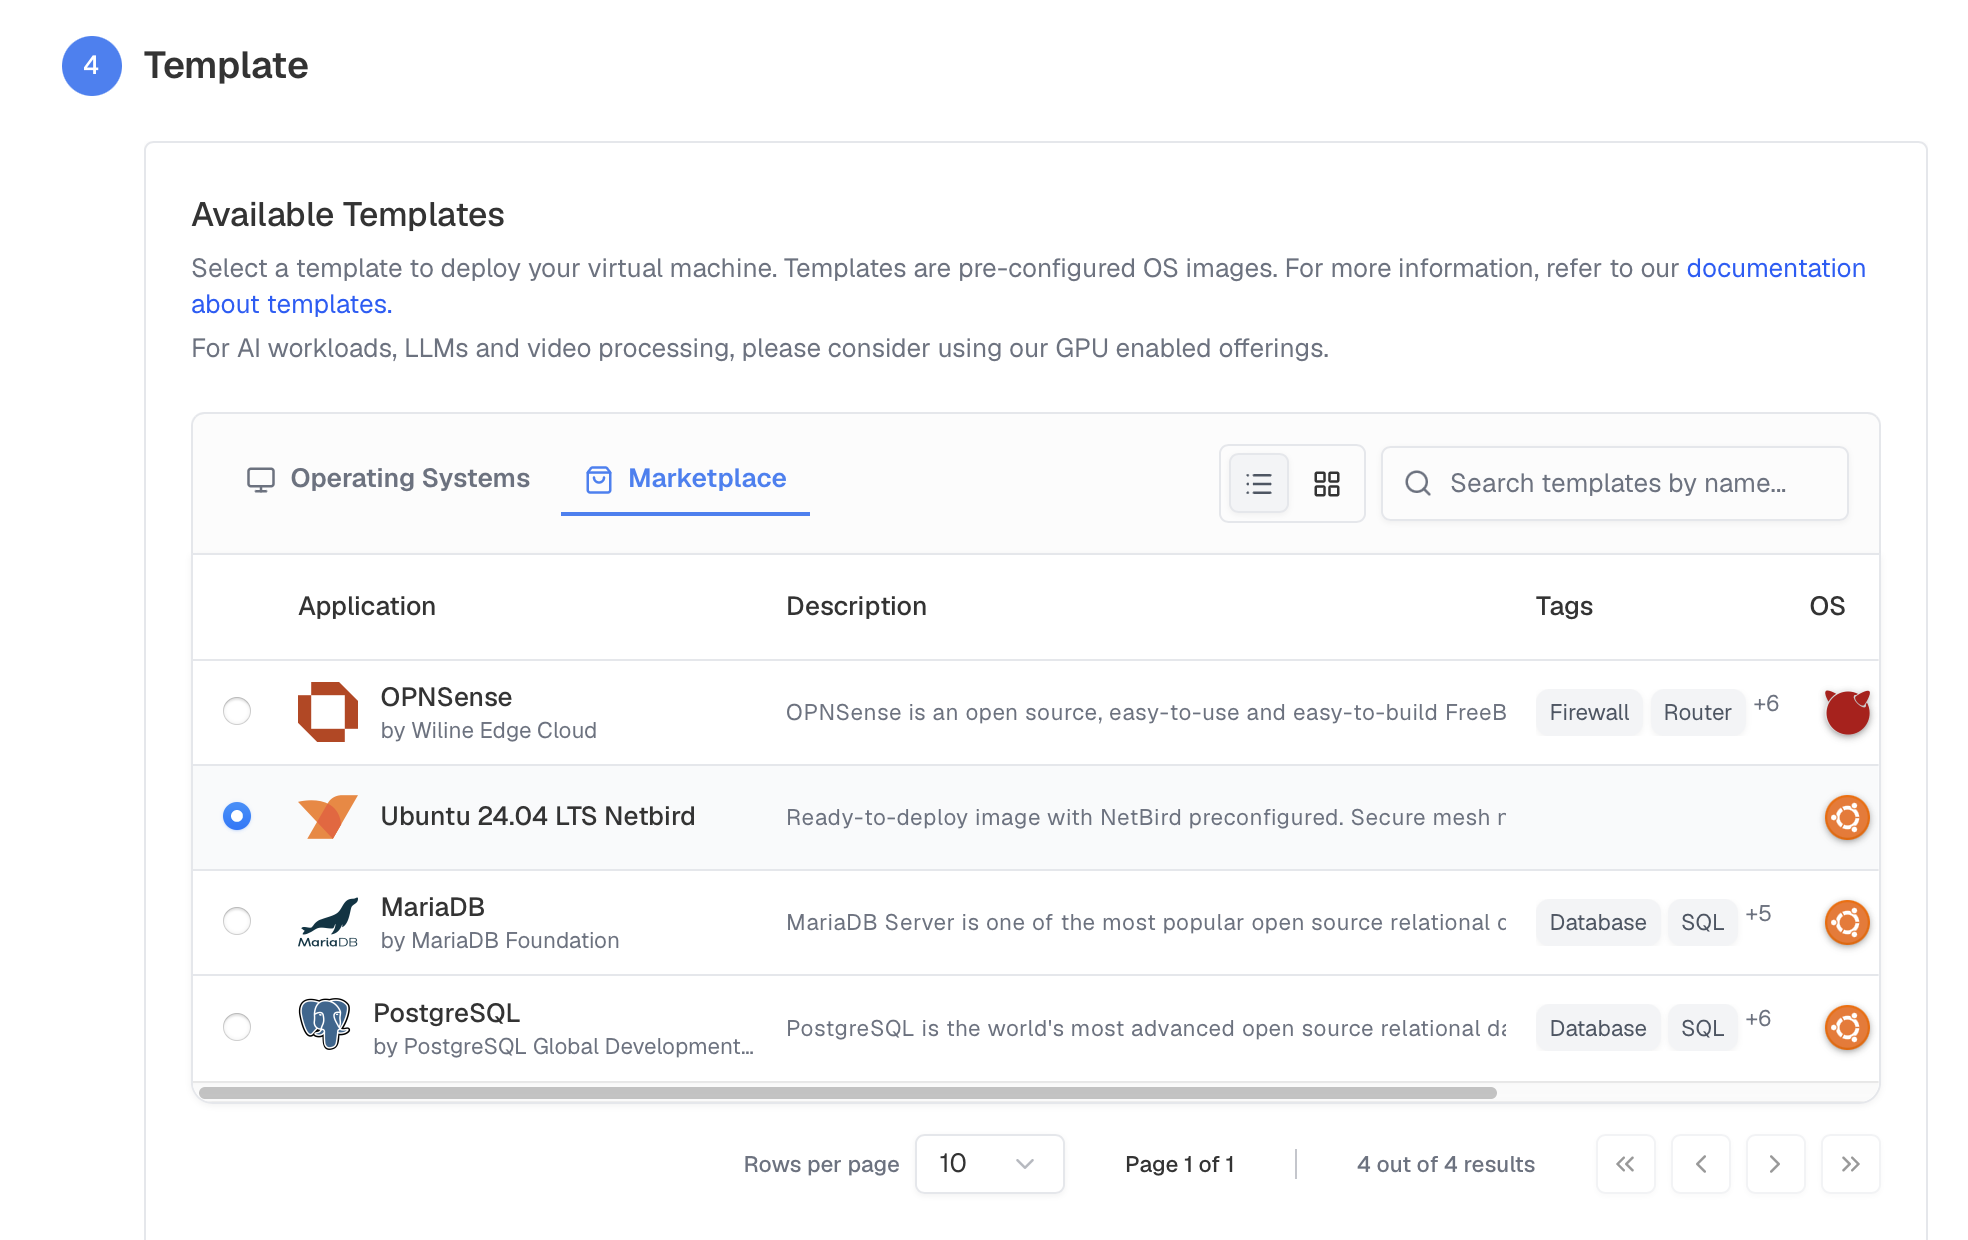Click the Database tag in MariaDB row
This screenshot has height=1240, width=1968.
(x=1598, y=923)
